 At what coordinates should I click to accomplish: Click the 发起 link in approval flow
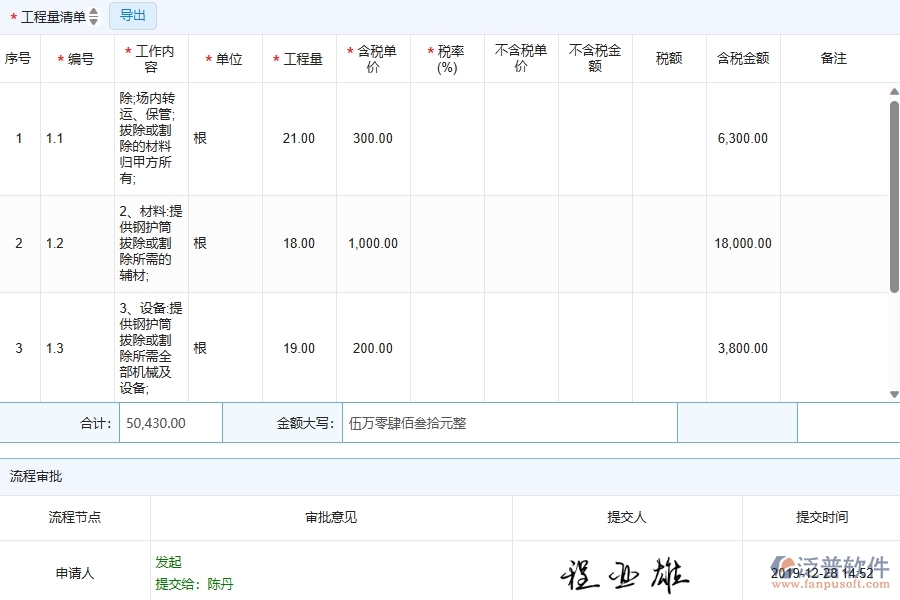click(x=168, y=562)
